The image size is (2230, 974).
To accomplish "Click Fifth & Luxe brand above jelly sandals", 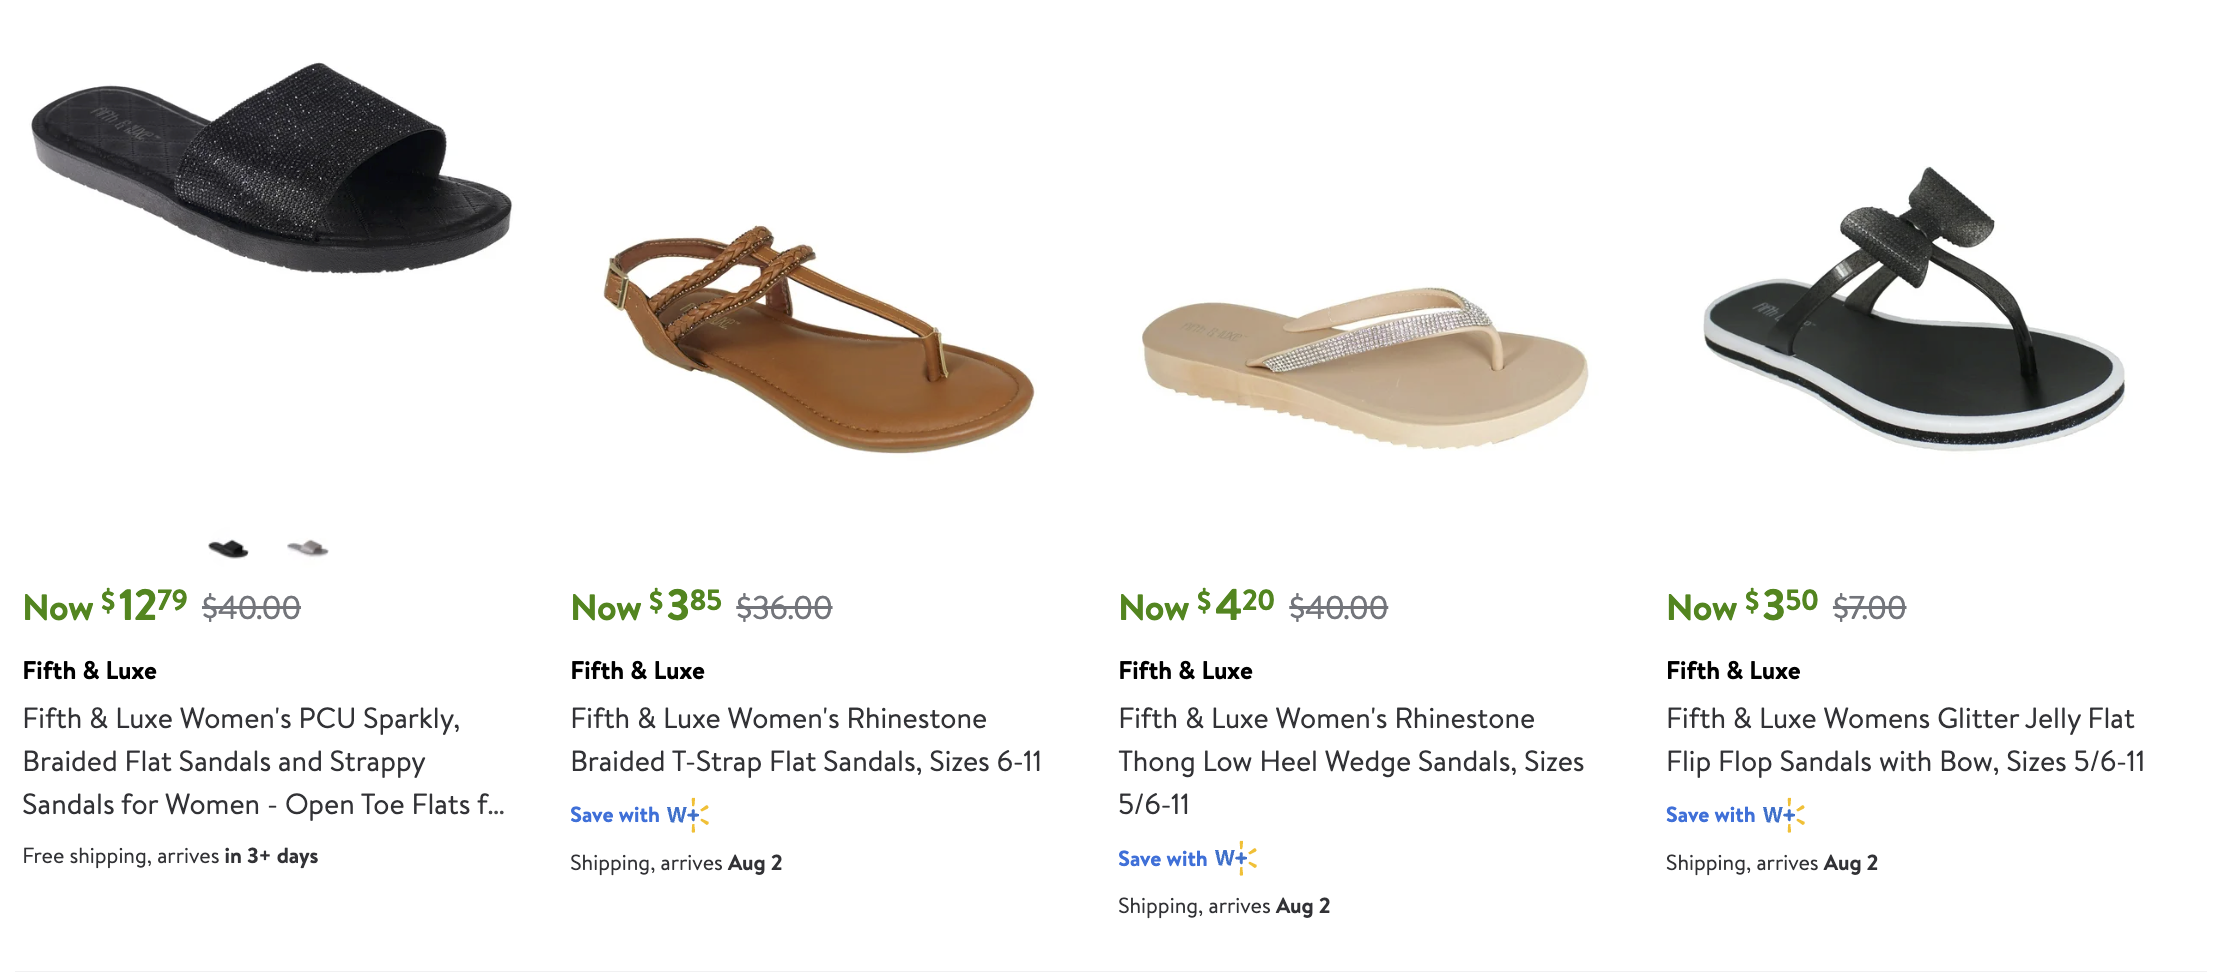I will [x=1733, y=671].
